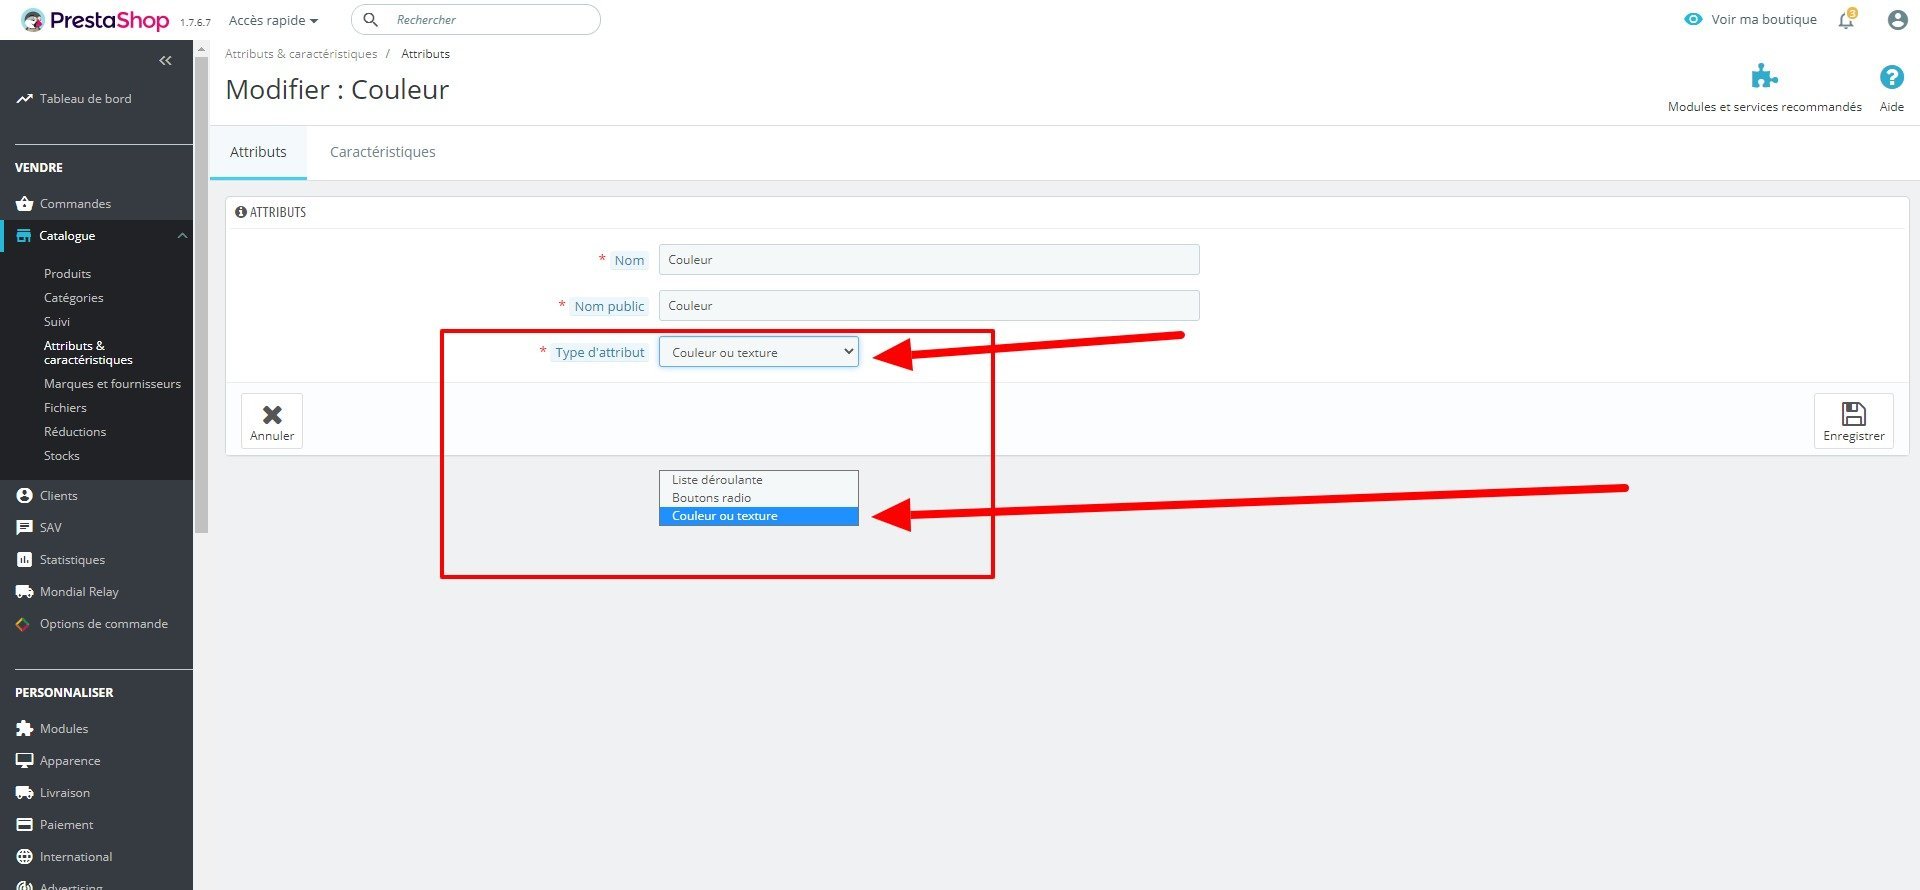Image resolution: width=1920 pixels, height=890 pixels.
Task: Click the Statistiques chart icon
Action: pyautogui.click(x=24, y=560)
